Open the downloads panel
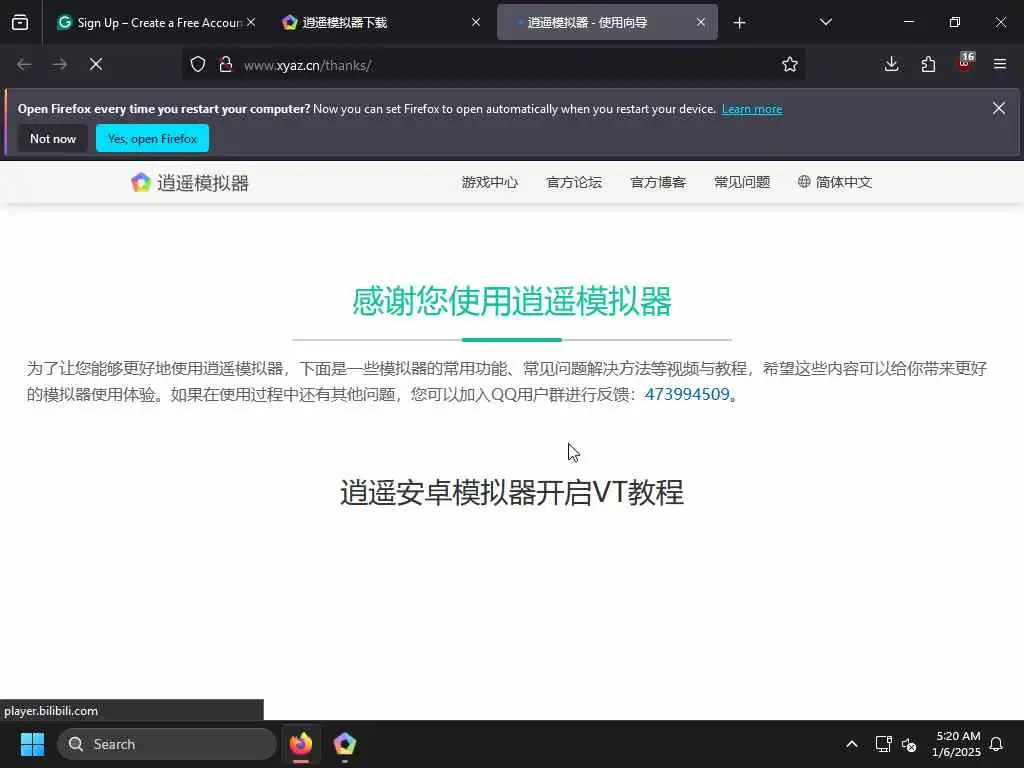Image resolution: width=1024 pixels, height=768 pixels. click(x=891, y=65)
